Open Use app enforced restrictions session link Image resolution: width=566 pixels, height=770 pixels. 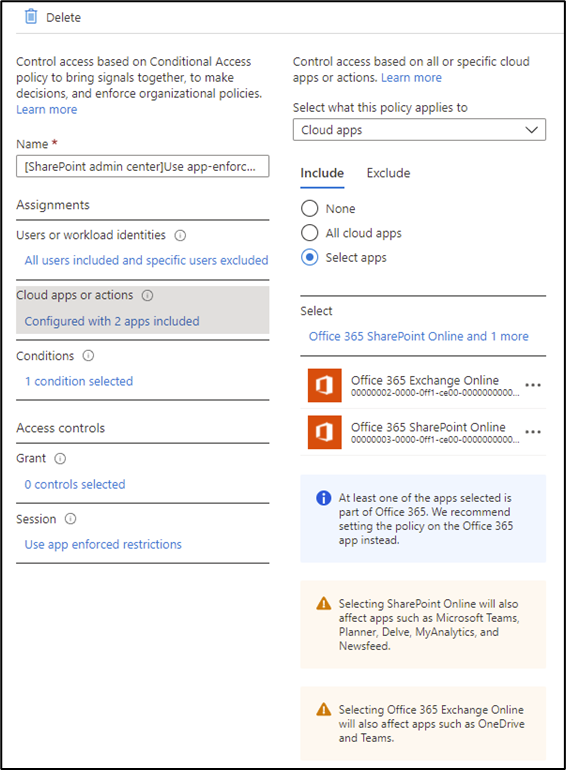(x=103, y=545)
